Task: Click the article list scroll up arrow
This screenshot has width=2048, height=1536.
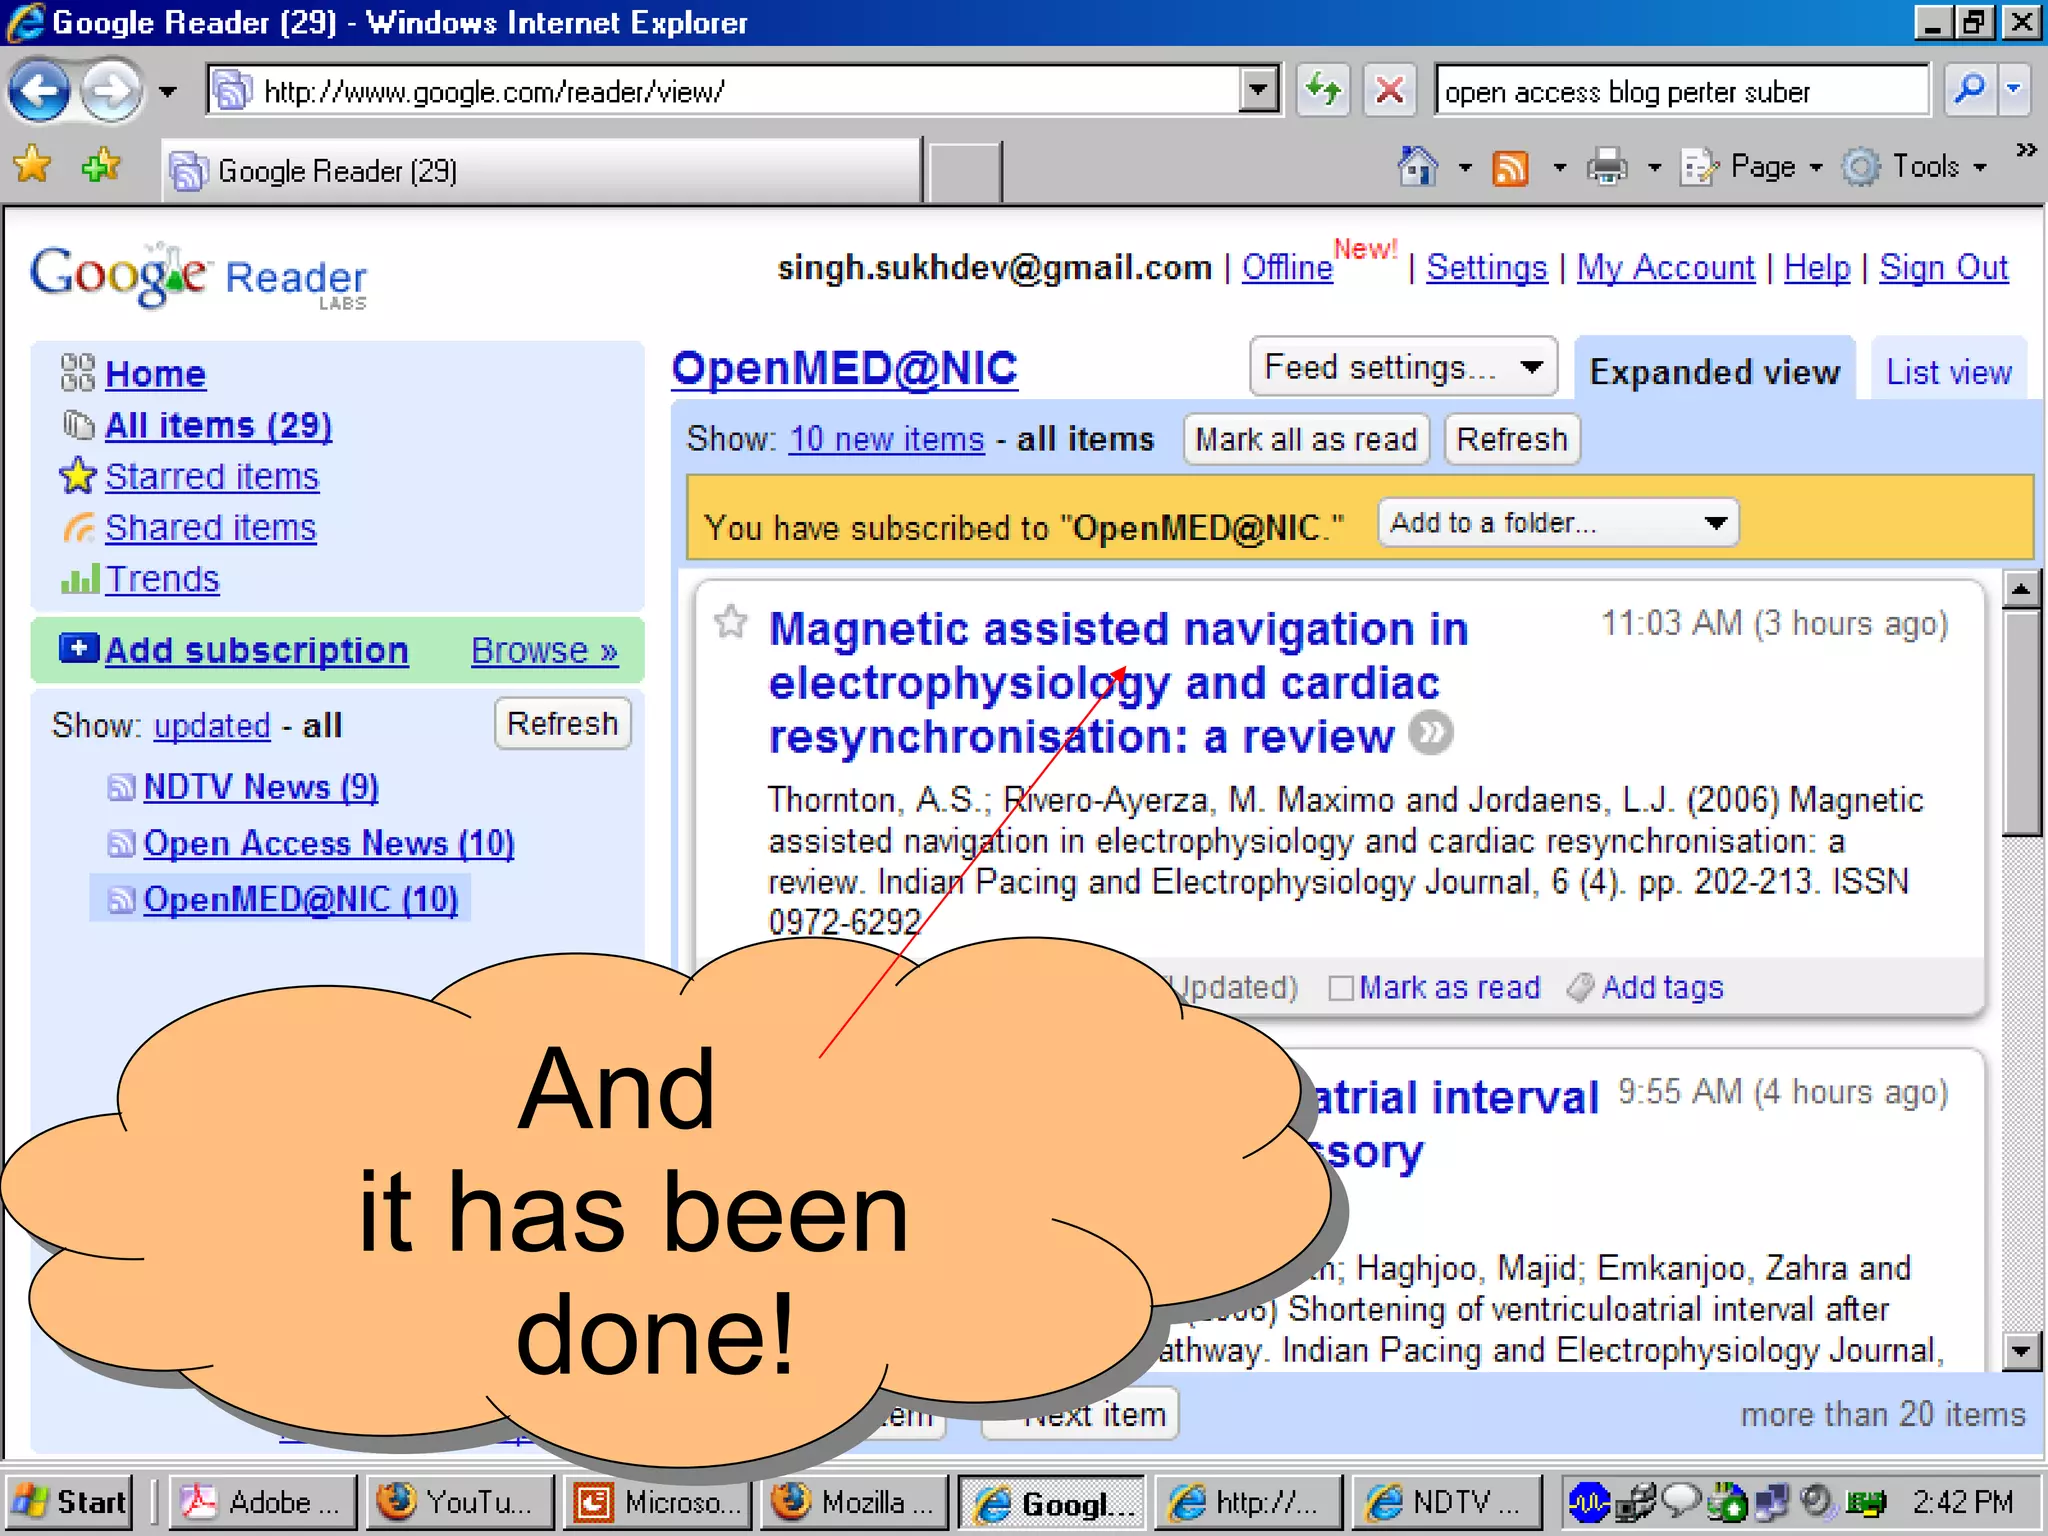Action: click(2021, 589)
